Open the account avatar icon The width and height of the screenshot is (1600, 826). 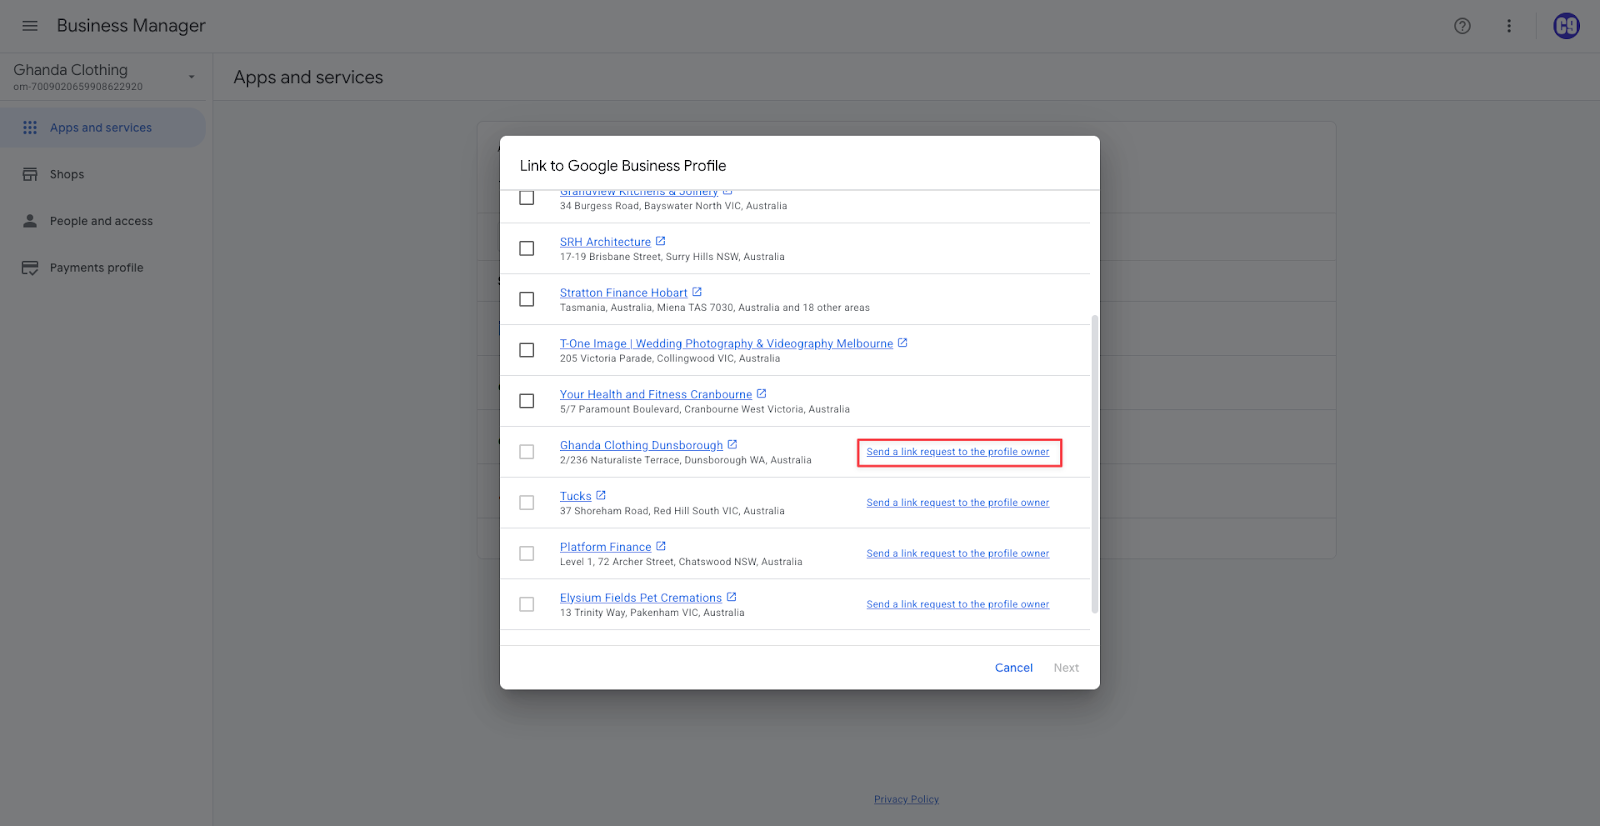(x=1566, y=26)
